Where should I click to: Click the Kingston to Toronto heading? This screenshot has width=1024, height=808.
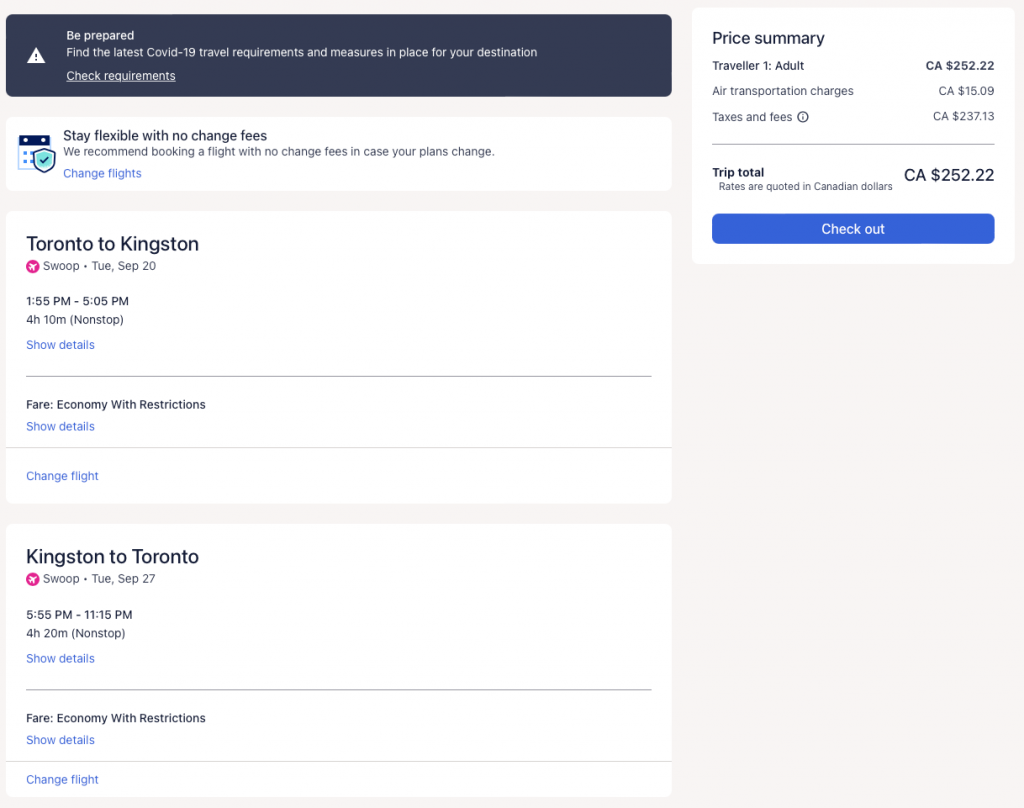coord(112,557)
